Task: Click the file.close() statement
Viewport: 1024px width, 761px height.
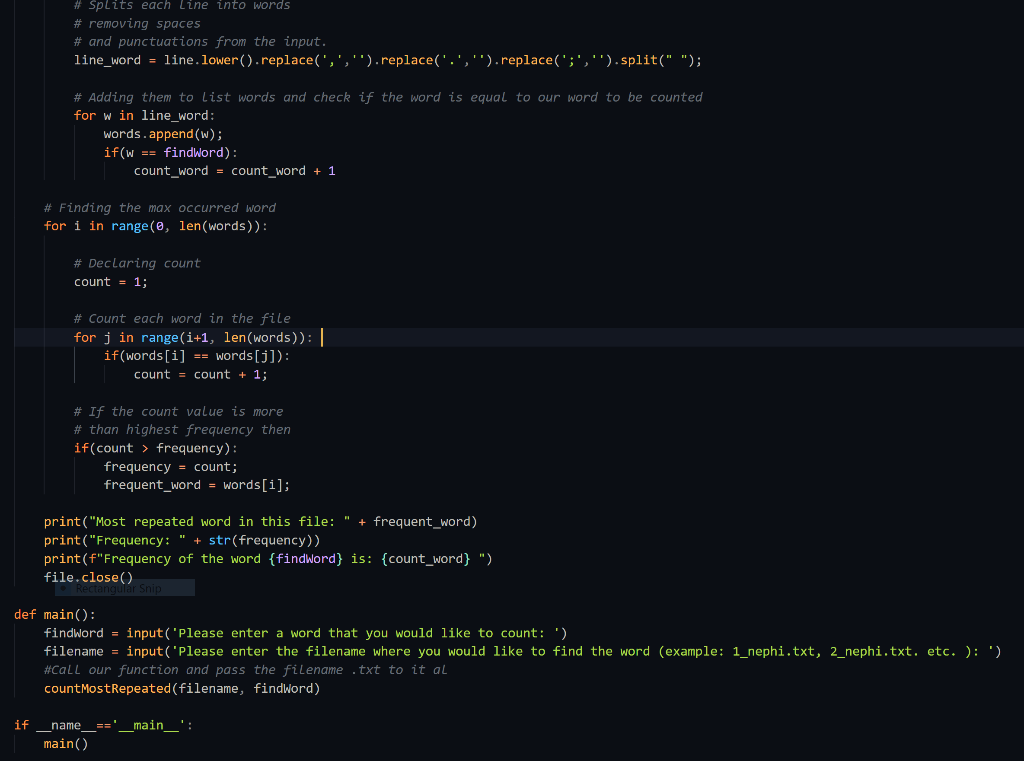Action: point(88,577)
